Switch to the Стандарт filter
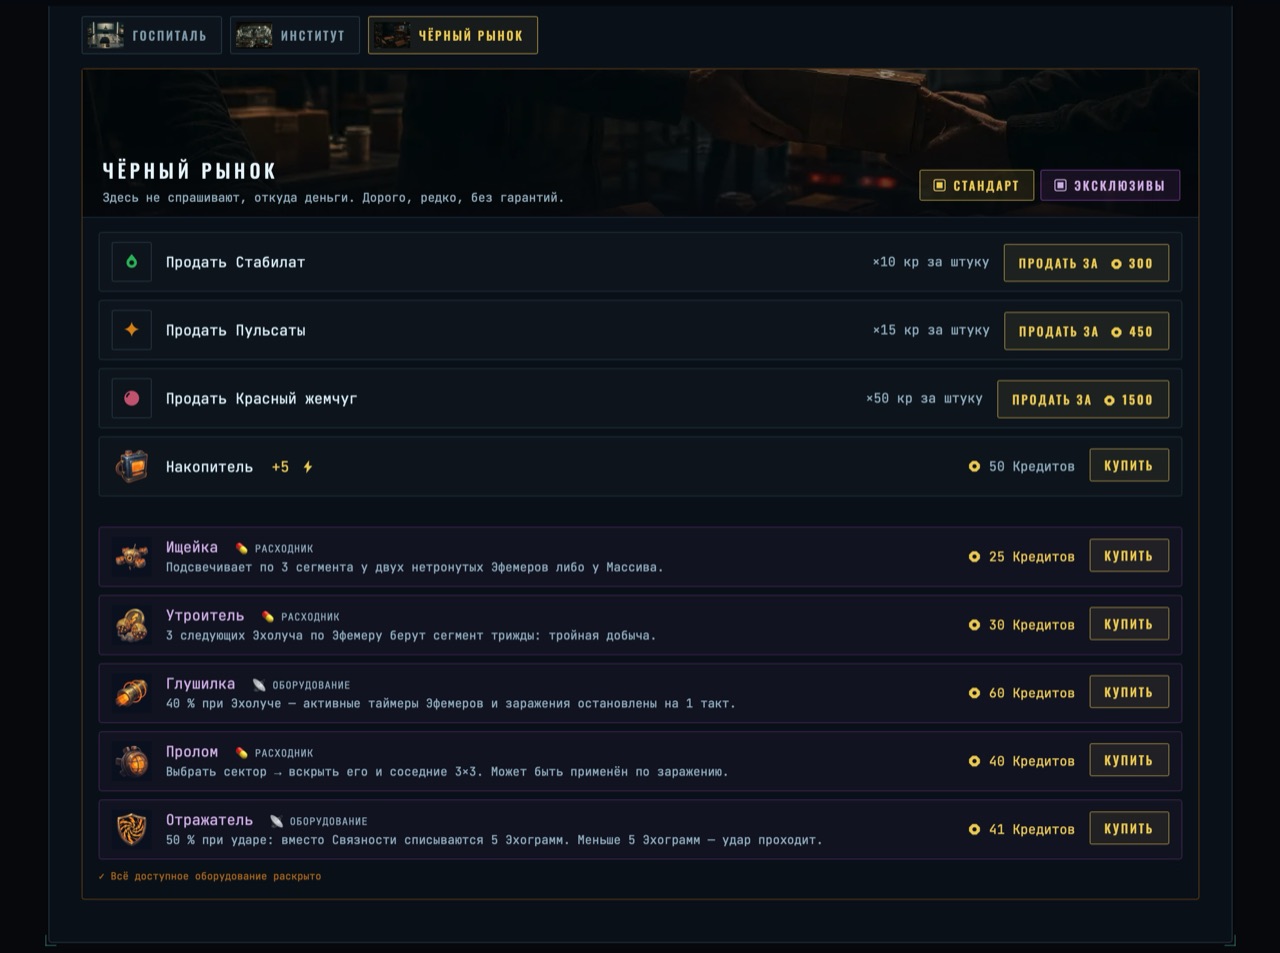Screen dimensions: 1280x953 (977, 185)
